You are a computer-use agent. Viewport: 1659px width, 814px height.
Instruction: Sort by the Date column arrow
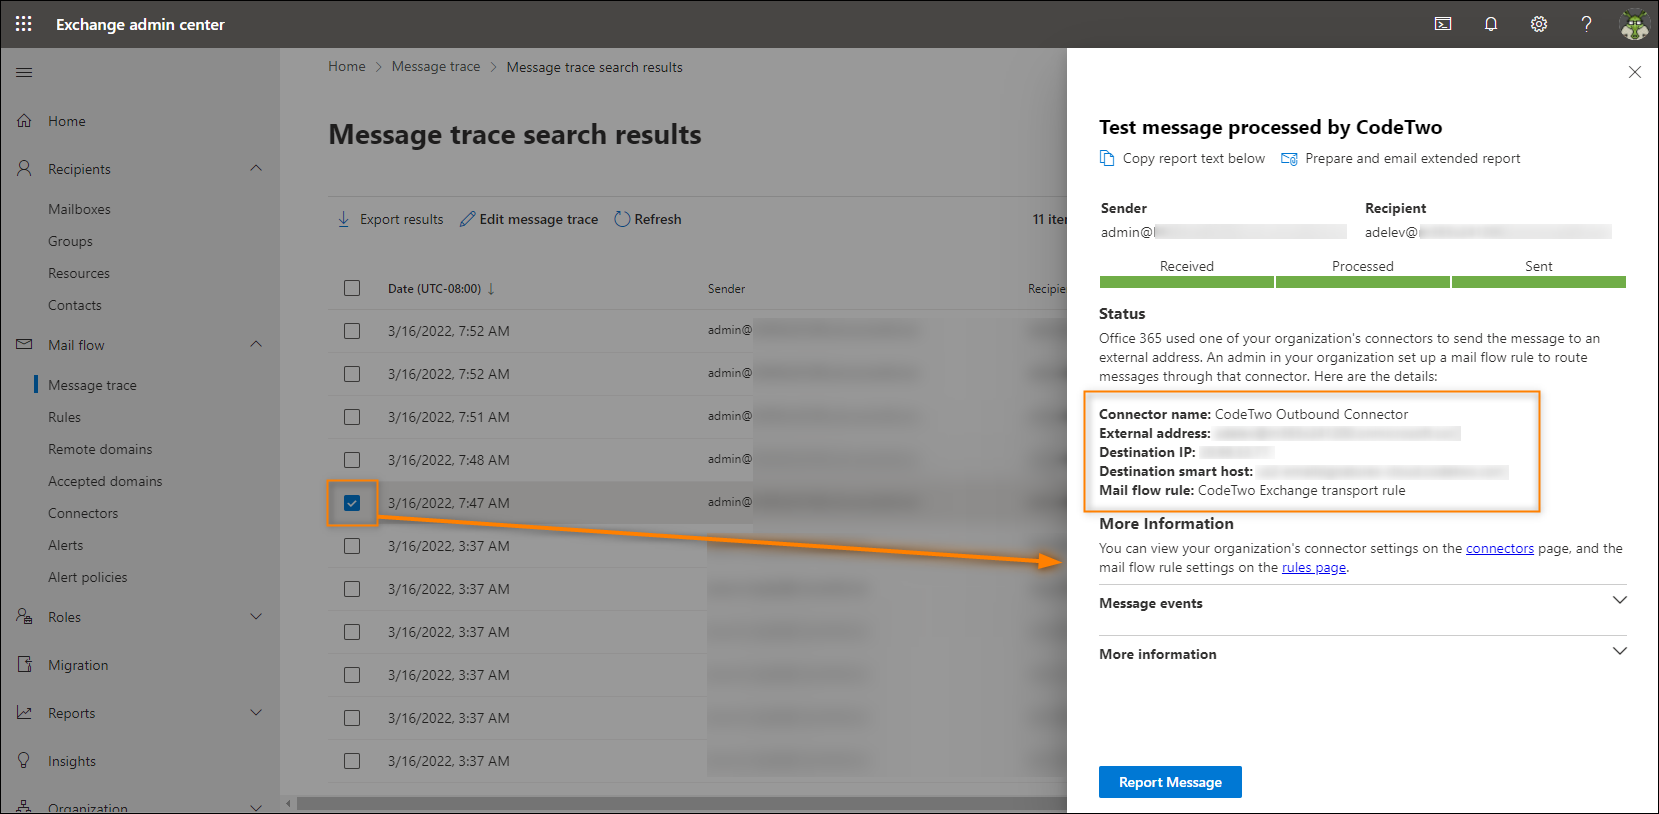click(491, 289)
